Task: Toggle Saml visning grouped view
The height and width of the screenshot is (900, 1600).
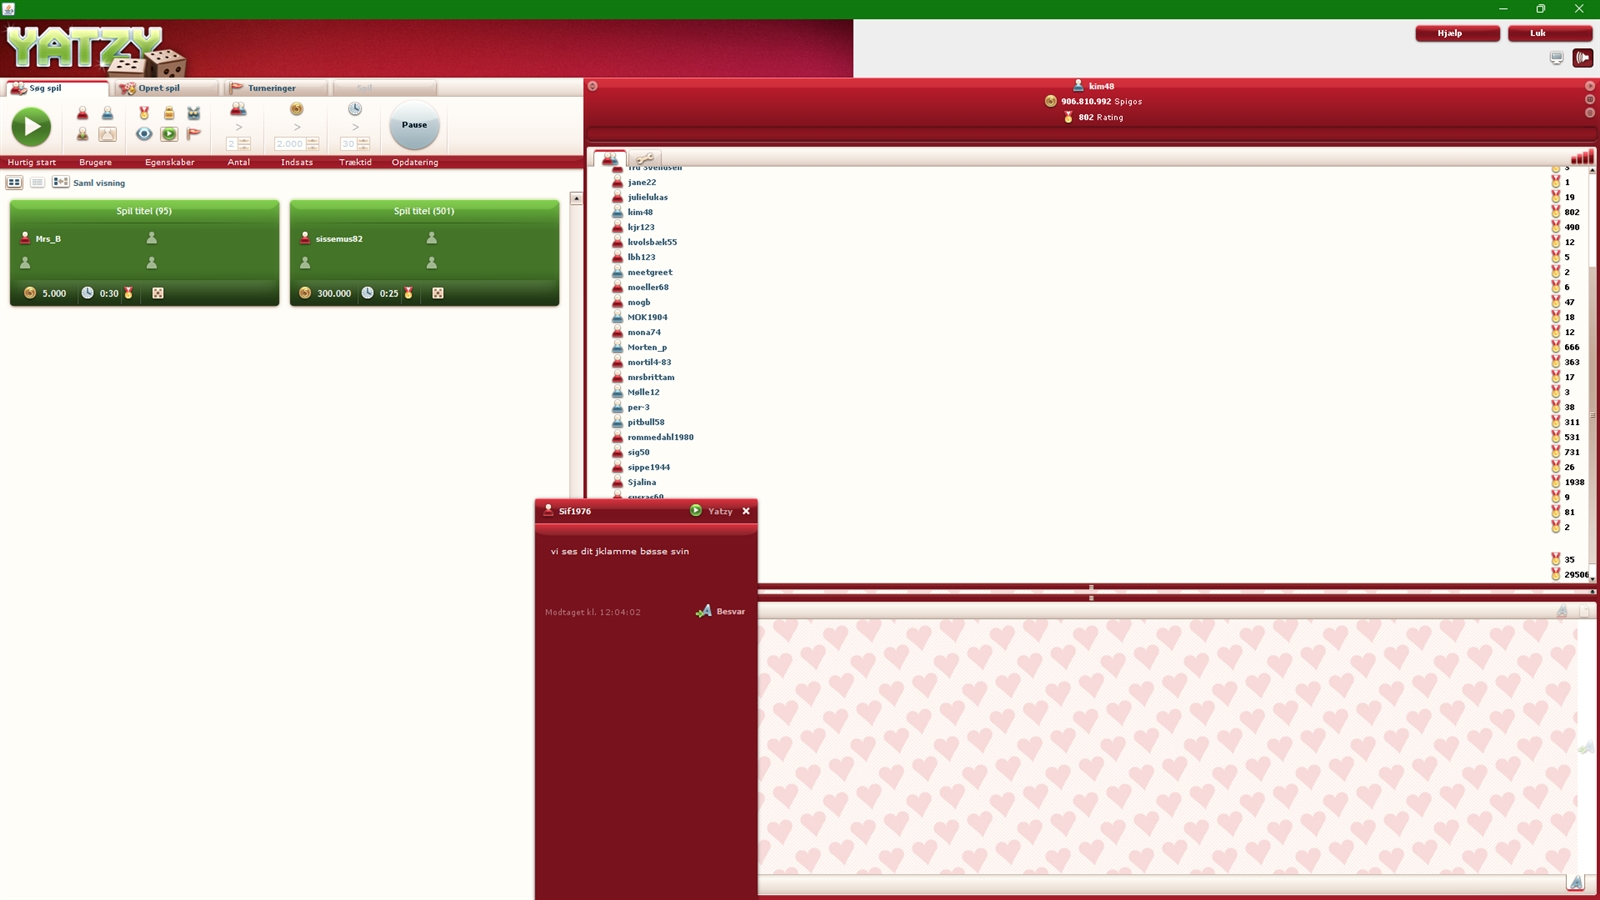Action: [61, 183]
